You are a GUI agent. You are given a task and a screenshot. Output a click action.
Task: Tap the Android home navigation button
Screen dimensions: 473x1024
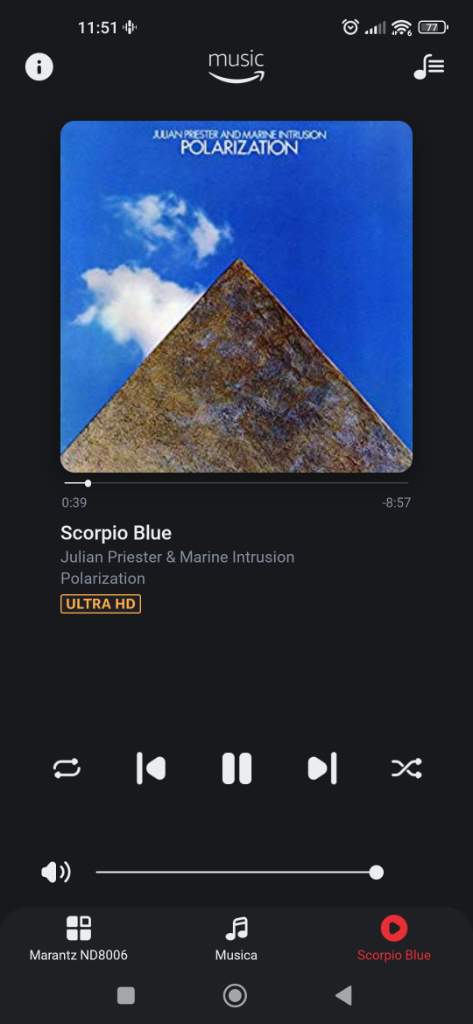235,995
